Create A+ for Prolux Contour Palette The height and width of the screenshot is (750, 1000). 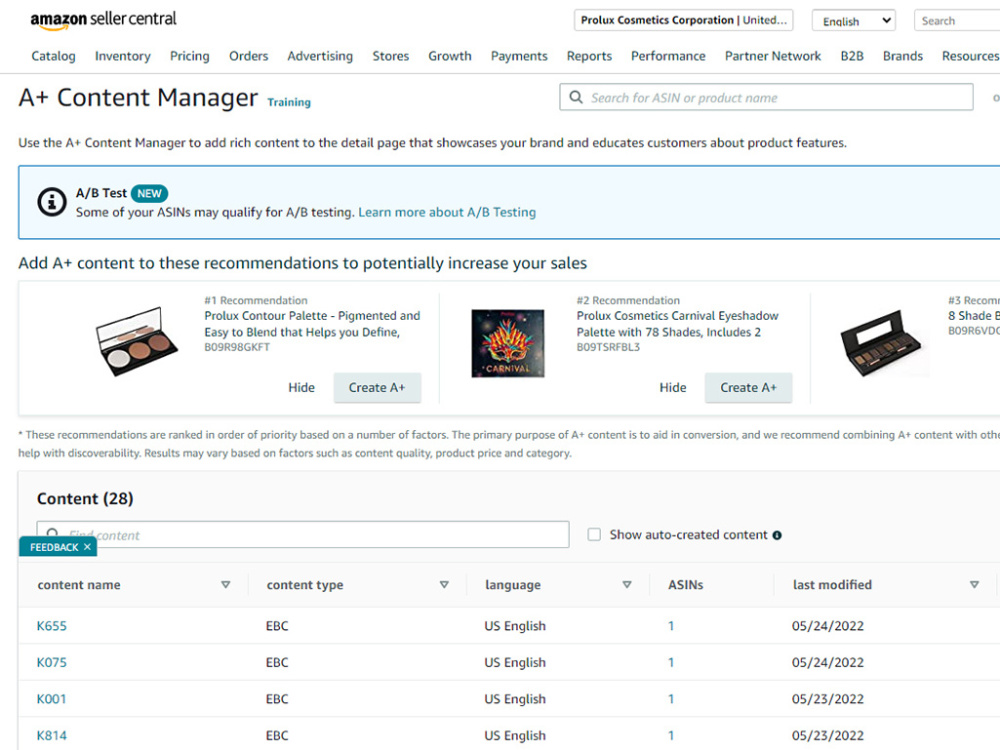pyautogui.click(x=377, y=388)
